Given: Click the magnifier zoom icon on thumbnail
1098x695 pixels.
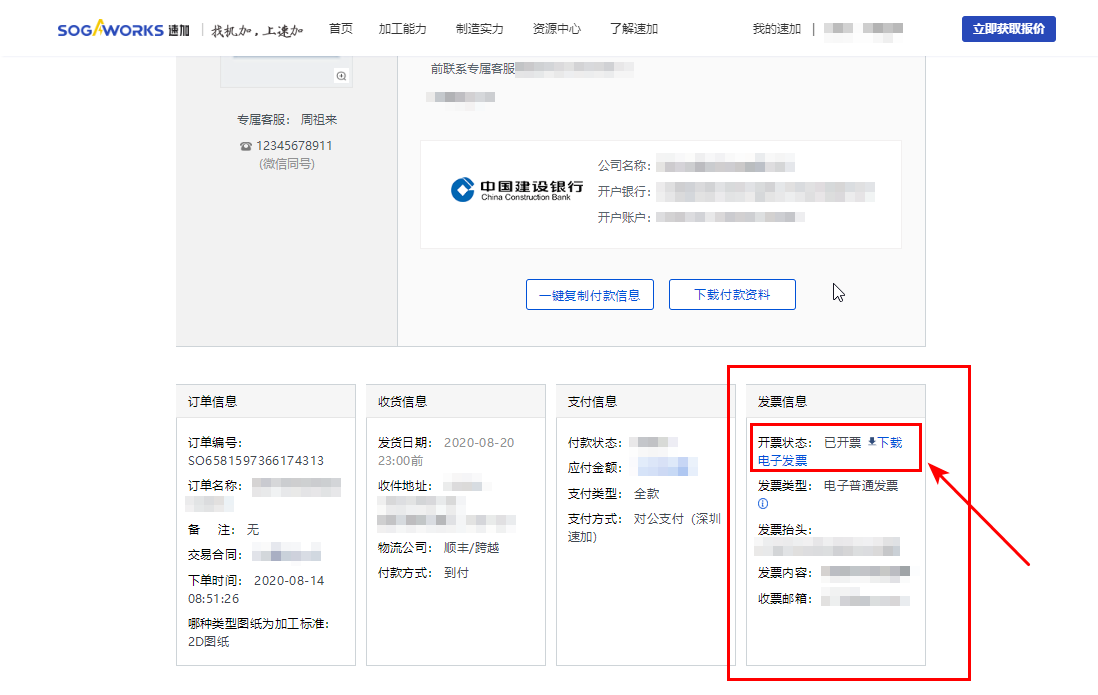Looking at the screenshot, I should tap(341, 76).
